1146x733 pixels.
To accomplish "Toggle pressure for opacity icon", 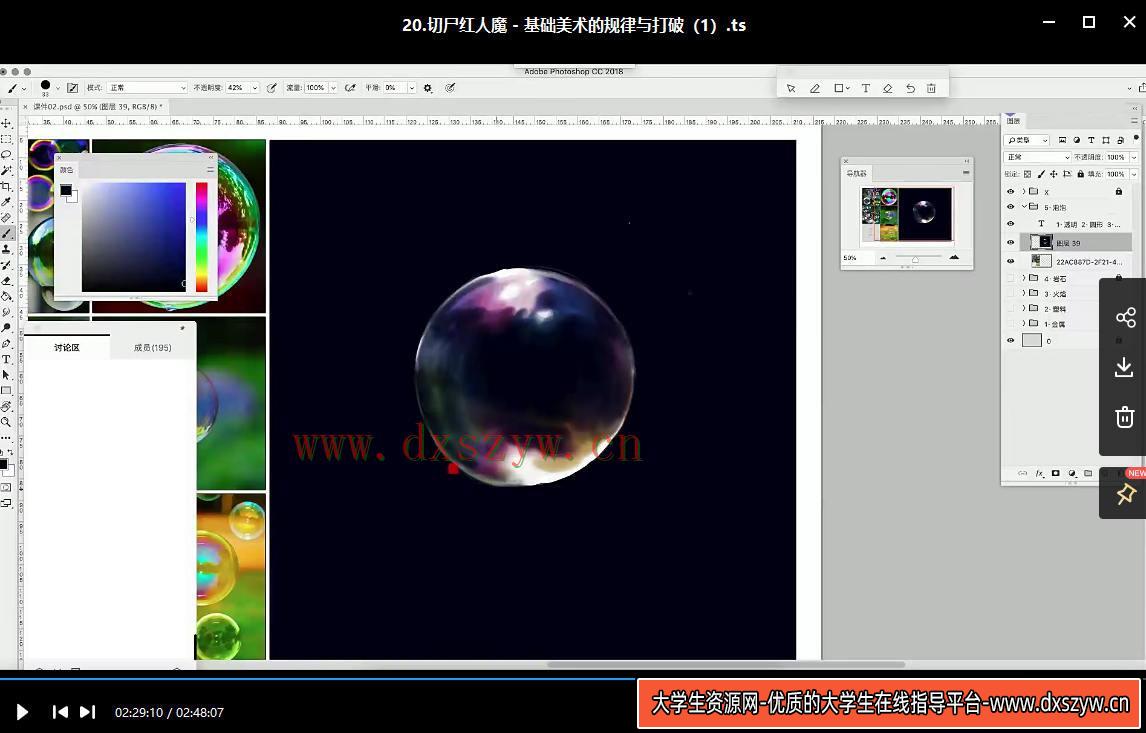I will point(271,88).
